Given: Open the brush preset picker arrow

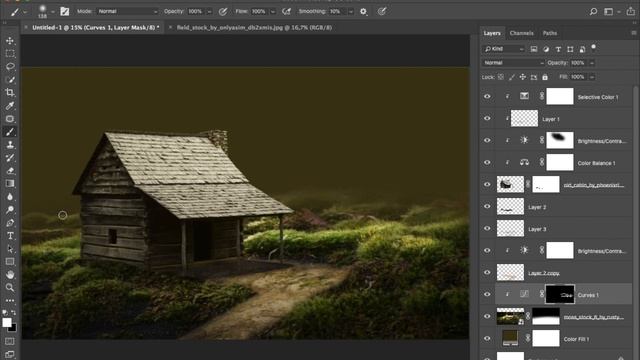Looking at the screenshot, I should [x=53, y=11].
